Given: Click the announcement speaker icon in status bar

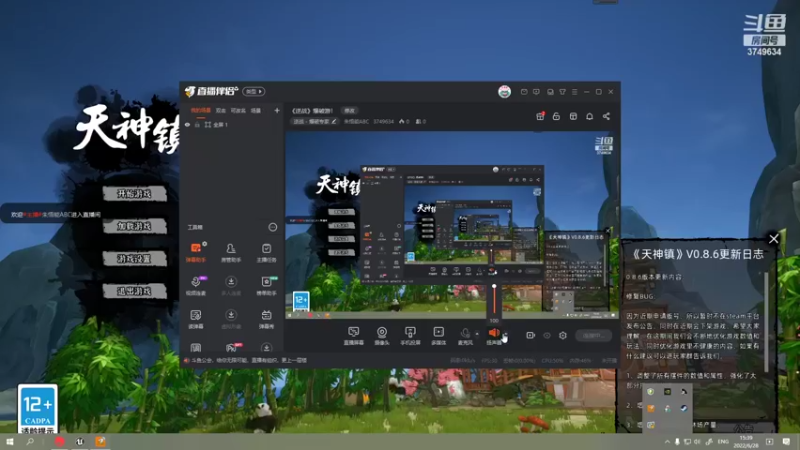Looking at the screenshot, I should pyautogui.click(x=187, y=360).
